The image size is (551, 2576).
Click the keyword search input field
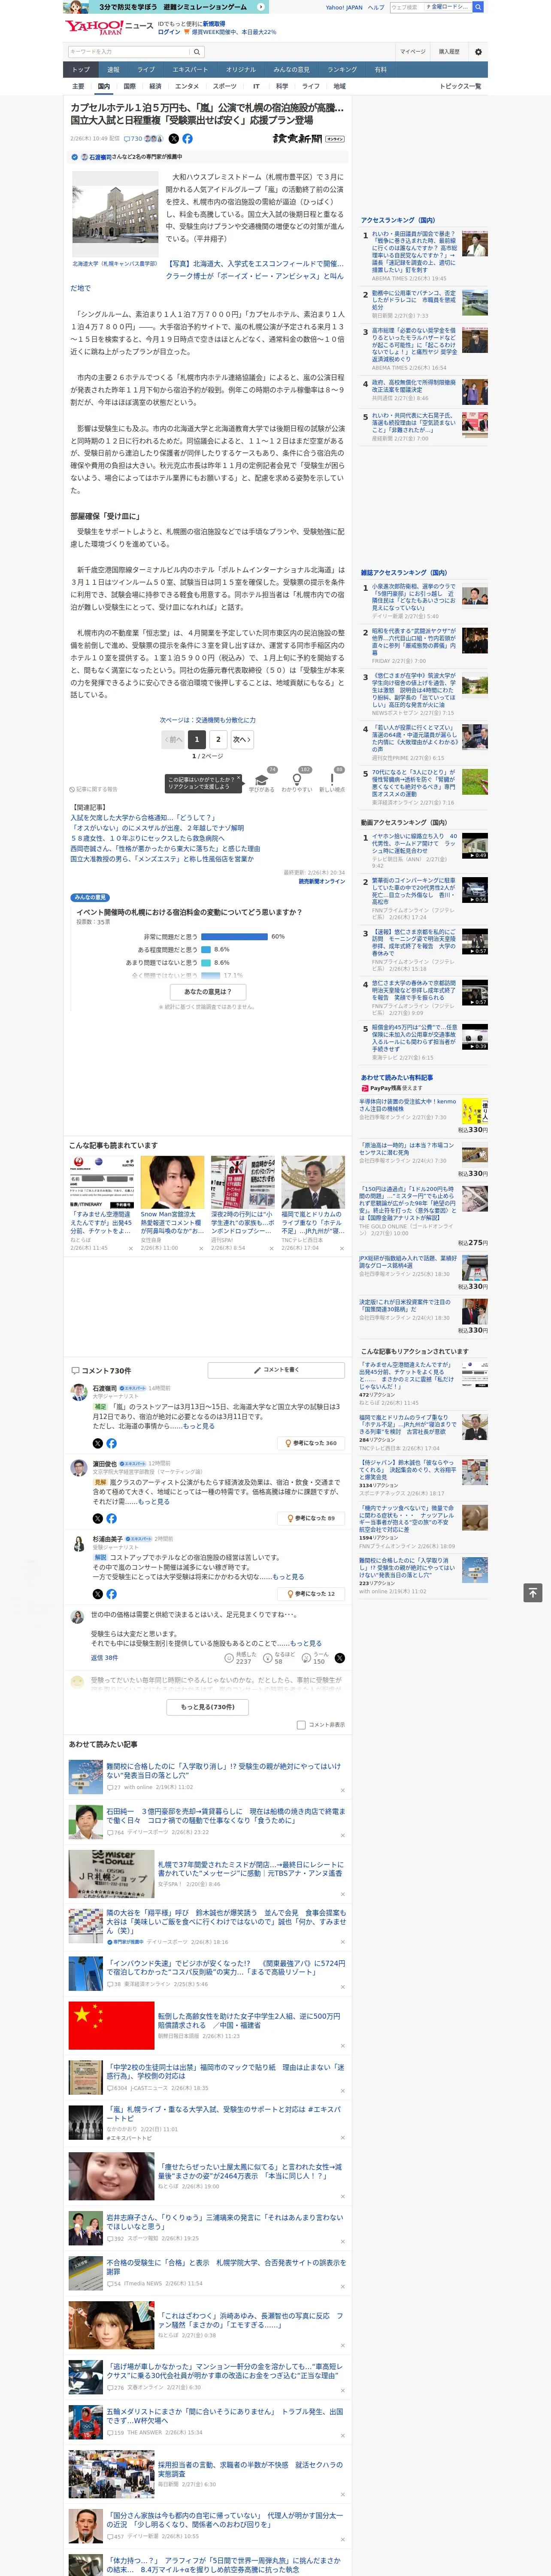pyautogui.click(x=129, y=52)
